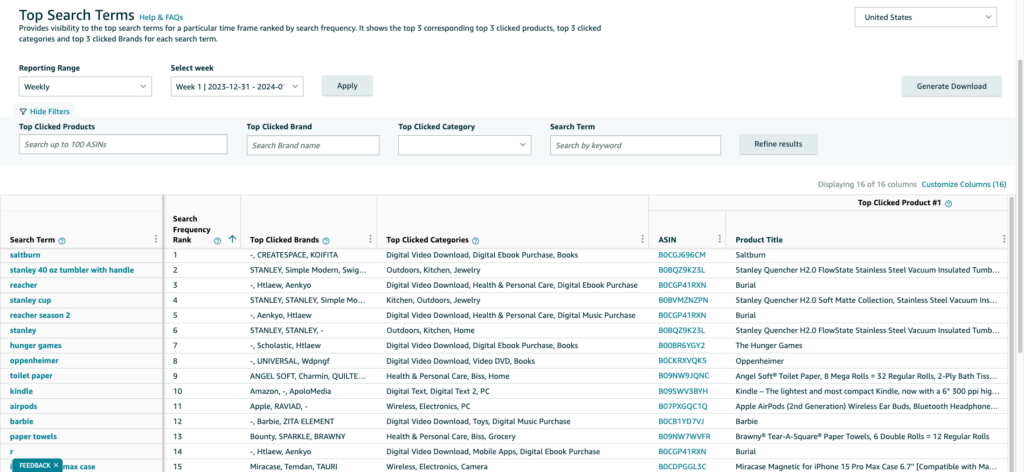1024x472 pixels.
Task: Close the Feedback tab
Action: click(56, 465)
